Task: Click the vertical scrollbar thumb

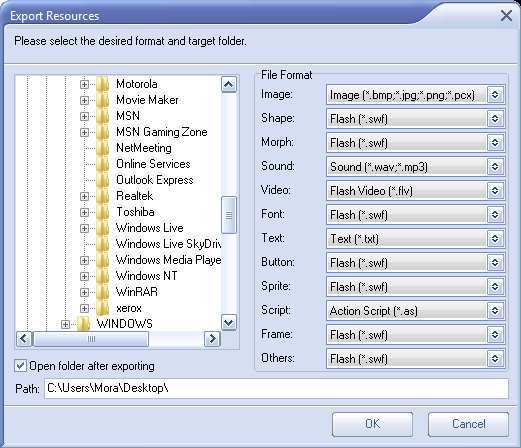Action: tap(229, 215)
